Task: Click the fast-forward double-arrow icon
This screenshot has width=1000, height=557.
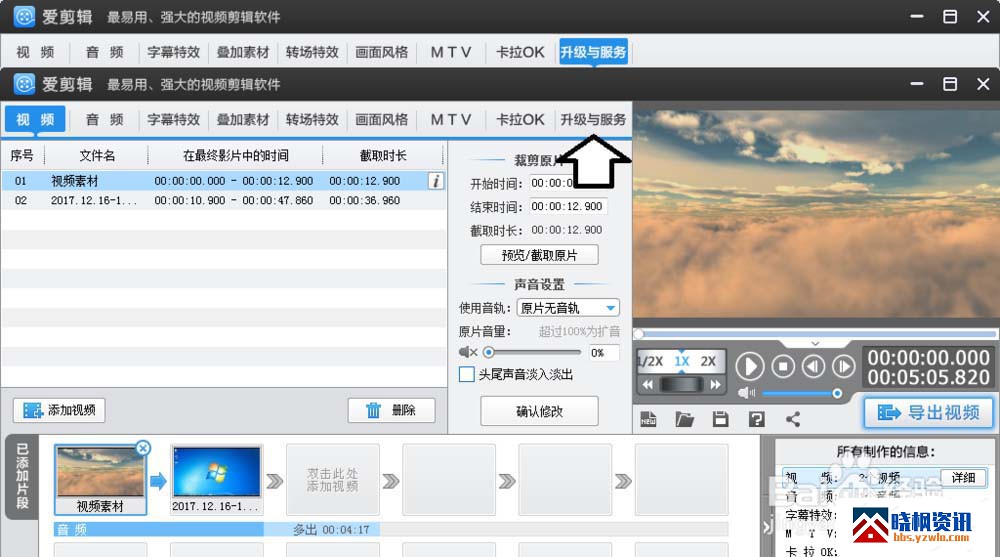Action: point(716,385)
